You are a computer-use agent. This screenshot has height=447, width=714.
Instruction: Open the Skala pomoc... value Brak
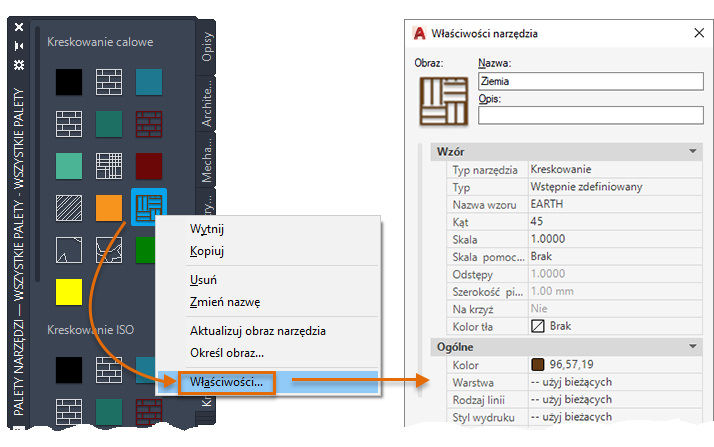coord(615,256)
